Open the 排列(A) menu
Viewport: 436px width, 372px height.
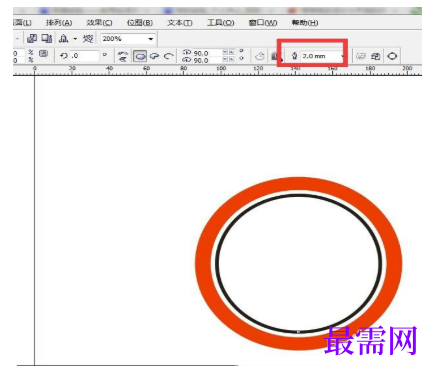pyautogui.click(x=59, y=23)
